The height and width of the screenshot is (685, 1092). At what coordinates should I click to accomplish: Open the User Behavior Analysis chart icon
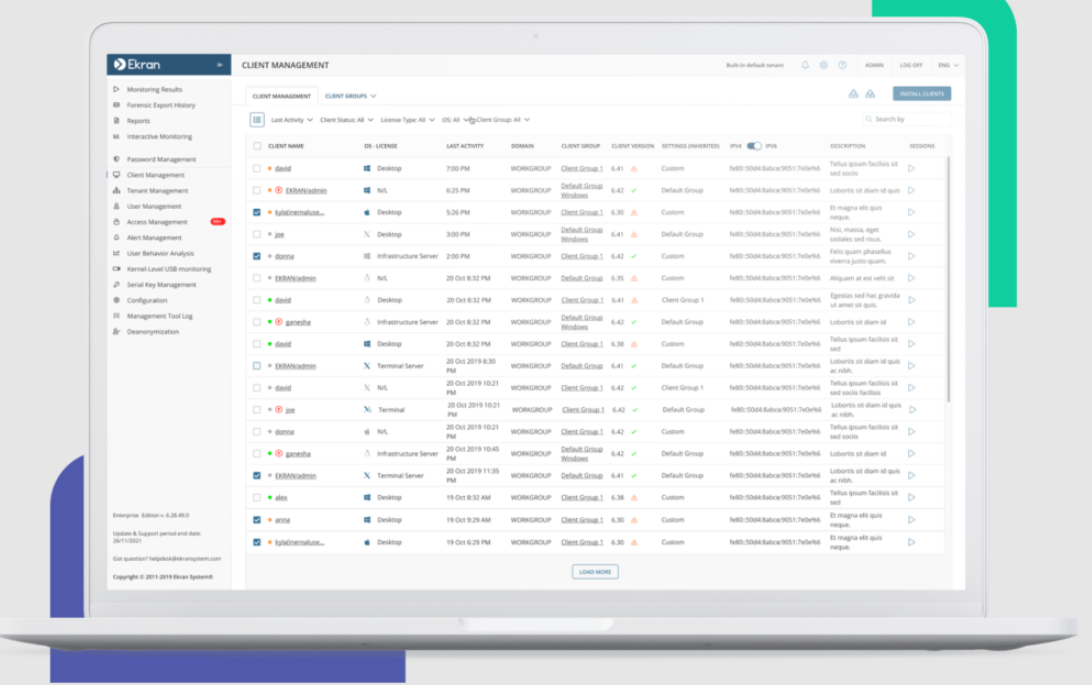[116, 253]
